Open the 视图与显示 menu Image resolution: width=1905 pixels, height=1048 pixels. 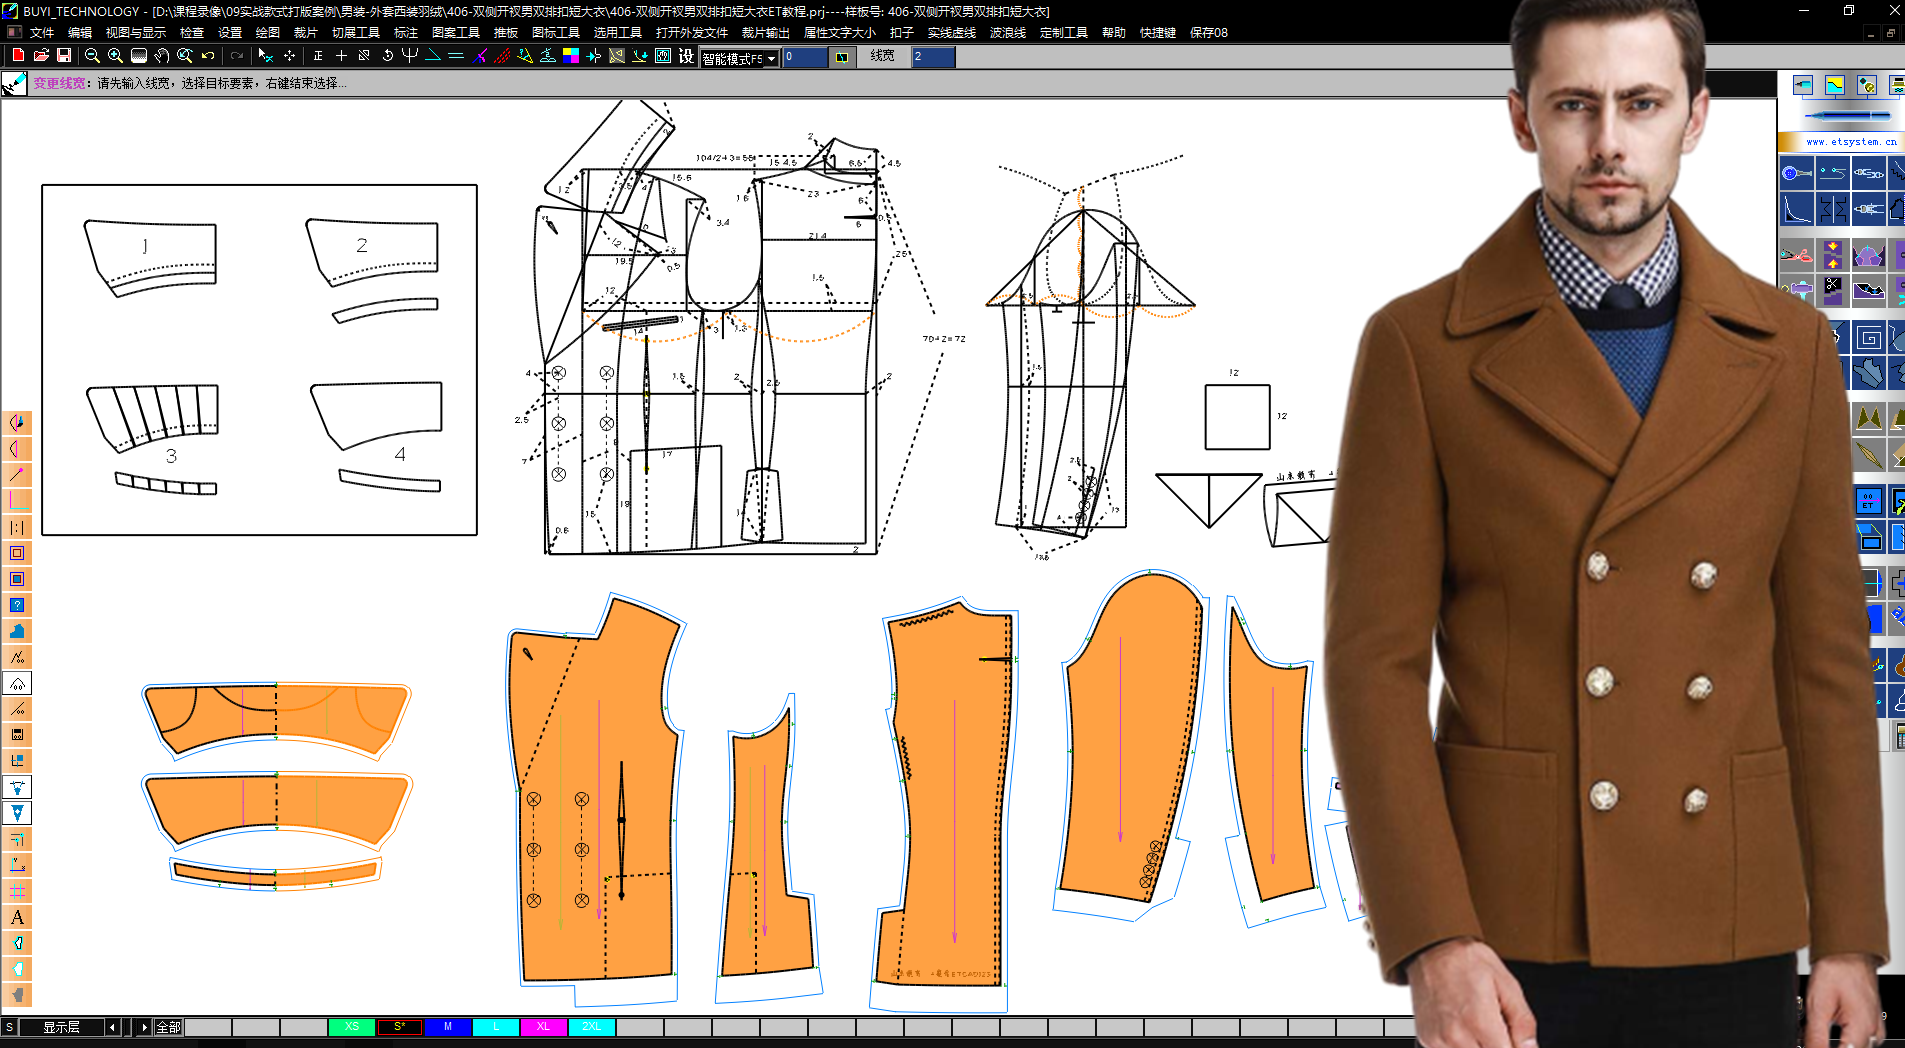click(136, 33)
